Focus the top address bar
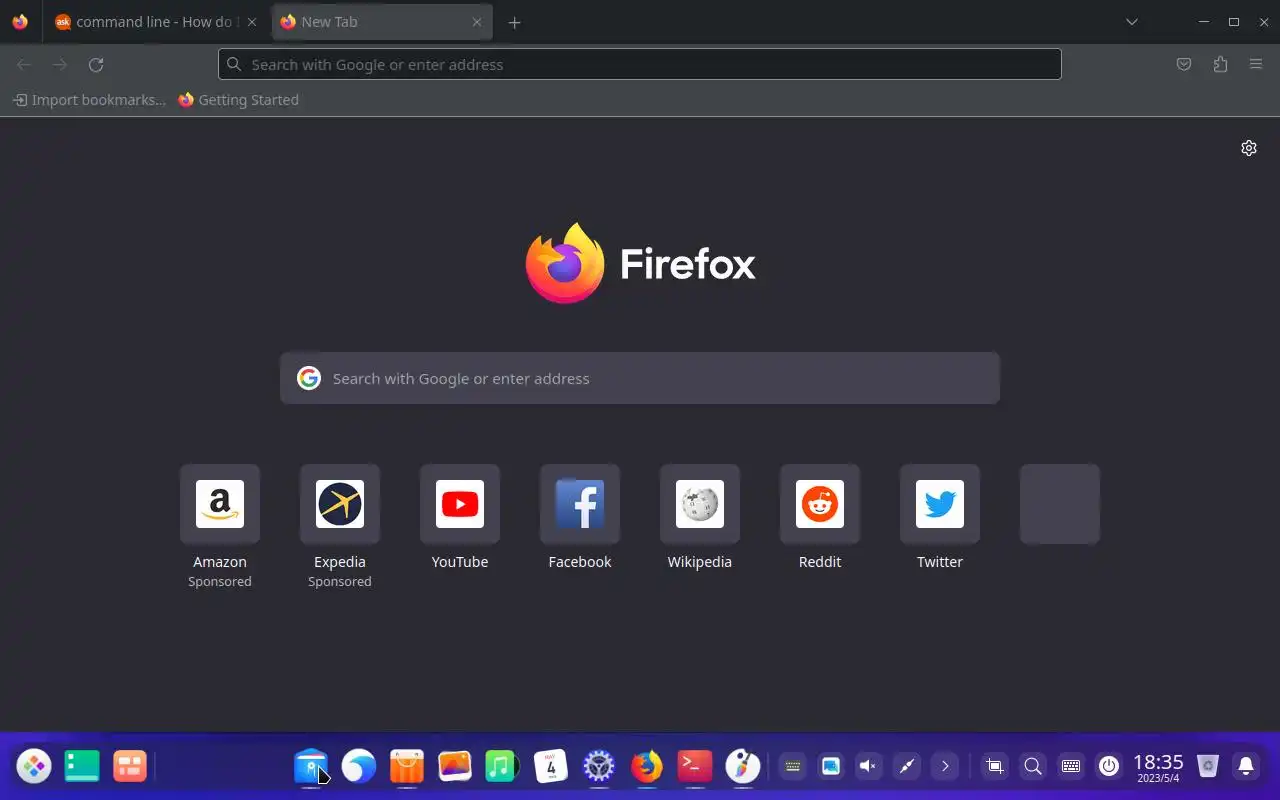This screenshot has width=1280, height=800. (x=640, y=64)
